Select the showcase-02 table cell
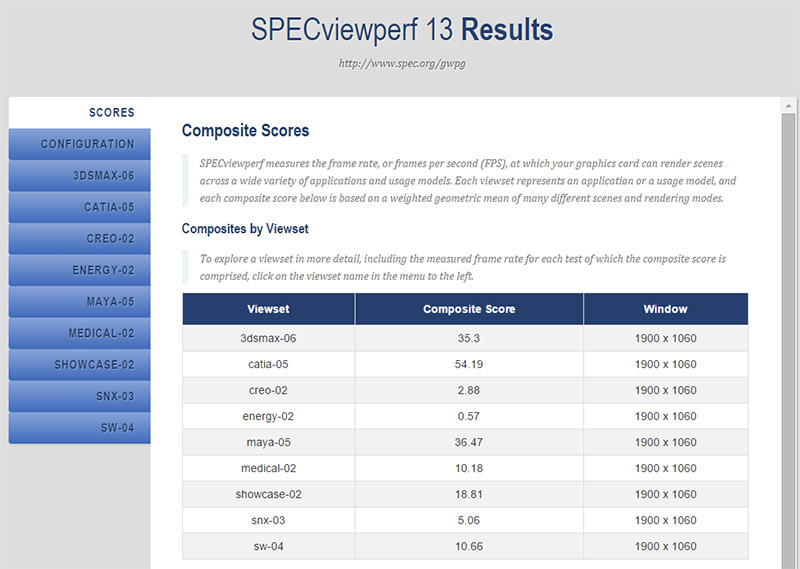 pyautogui.click(x=268, y=494)
